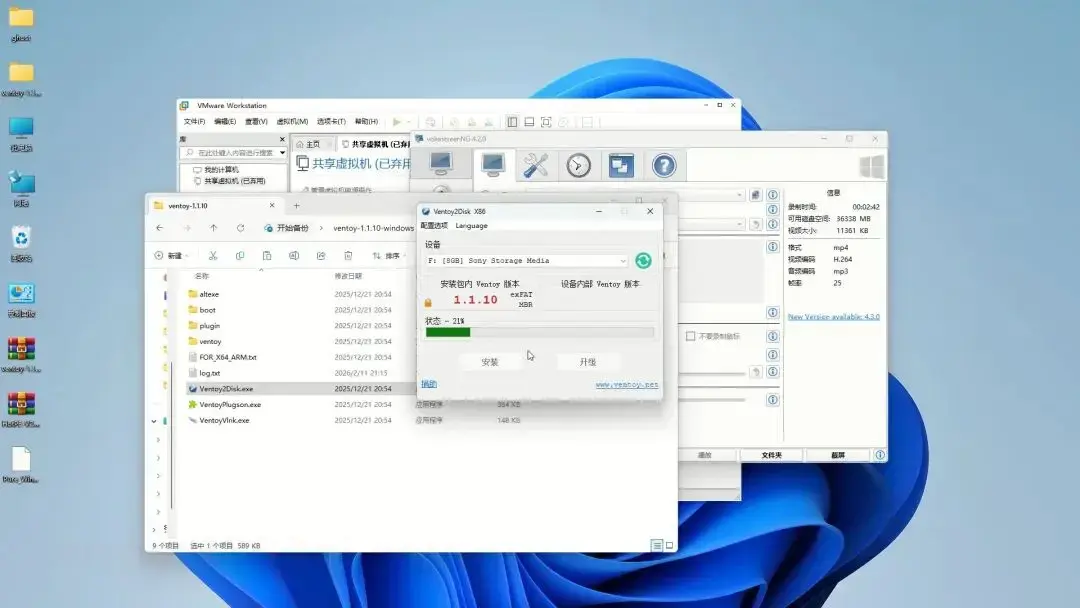Click the Ventoy installation progress bar
Screen dimensions: 1080x608
coord(540,332)
